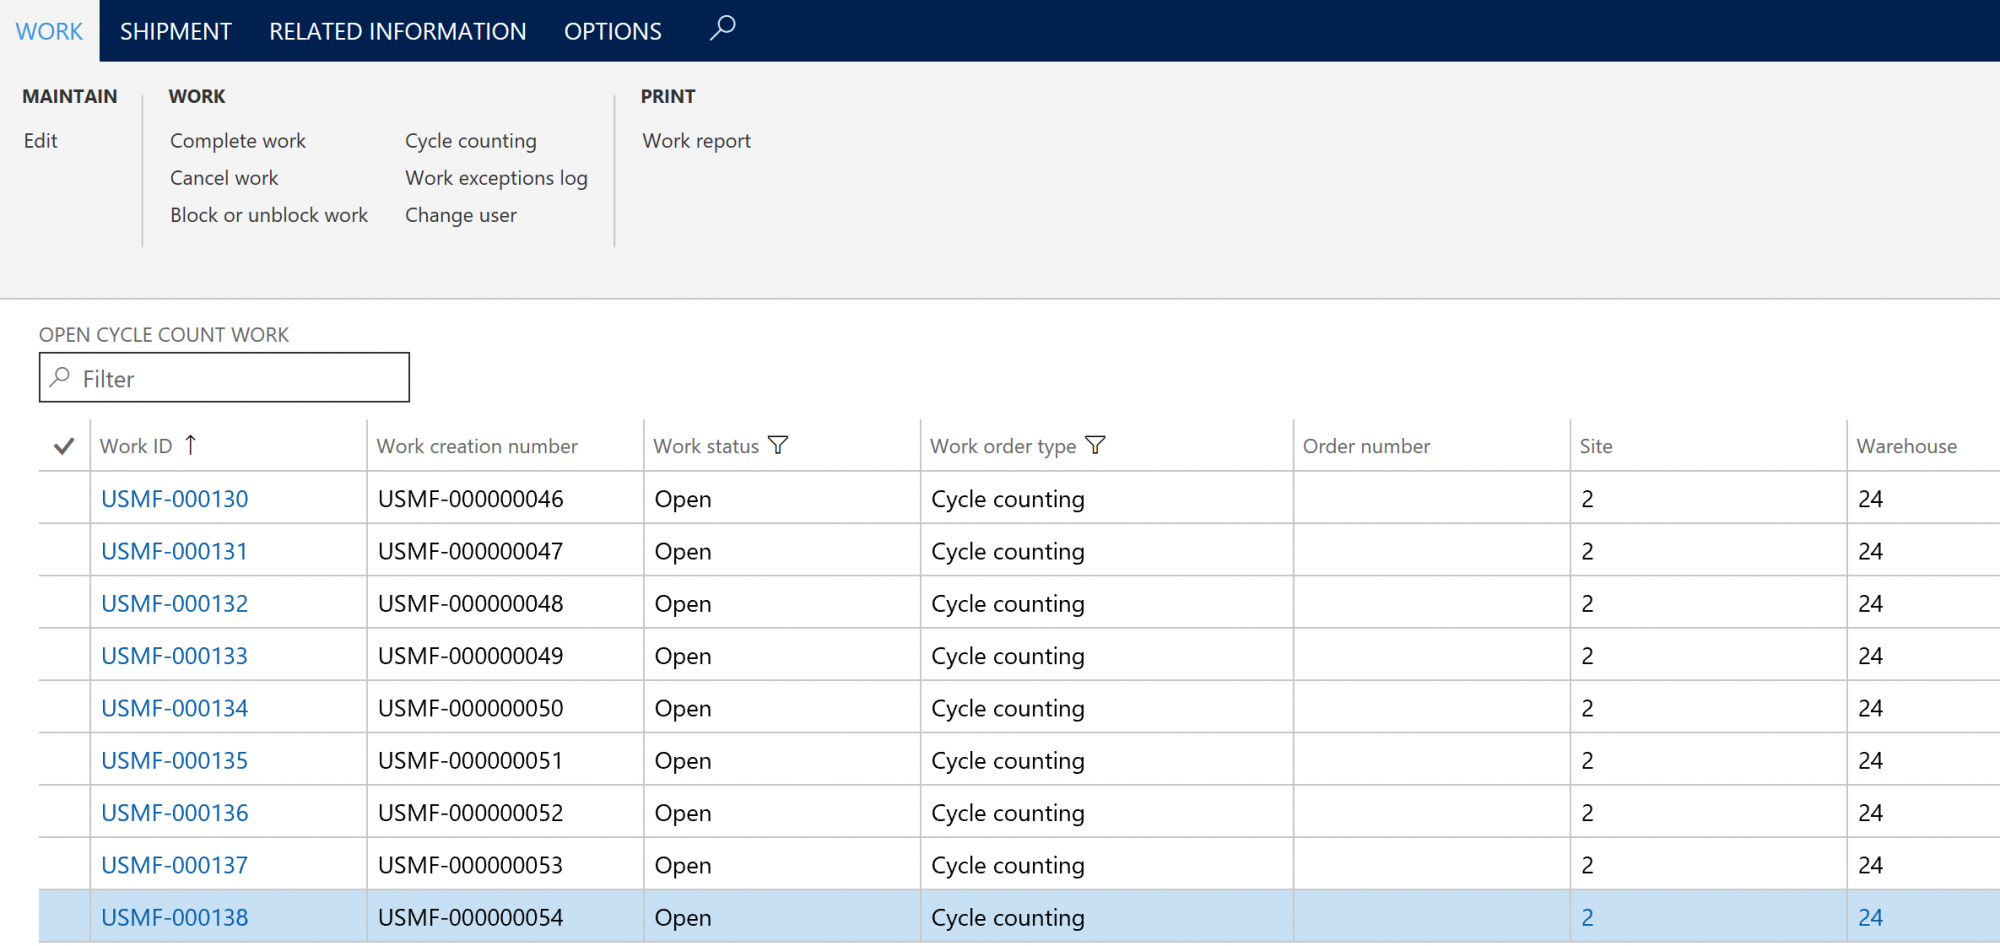Open the OPTIONS tab
This screenshot has width=2000, height=946.
[x=612, y=30]
